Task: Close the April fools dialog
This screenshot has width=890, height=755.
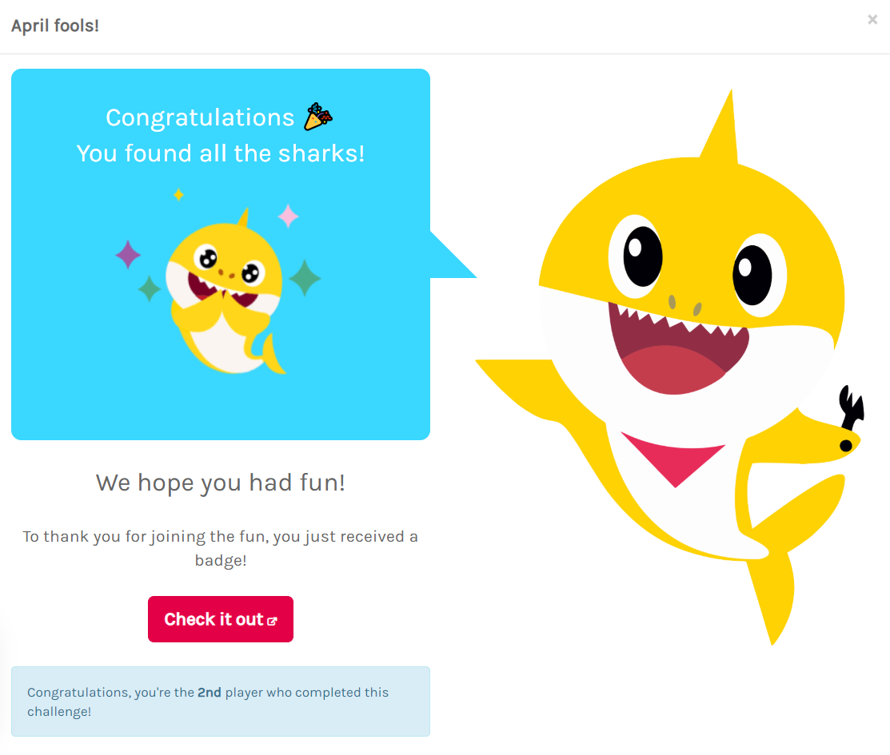Action: 872,20
